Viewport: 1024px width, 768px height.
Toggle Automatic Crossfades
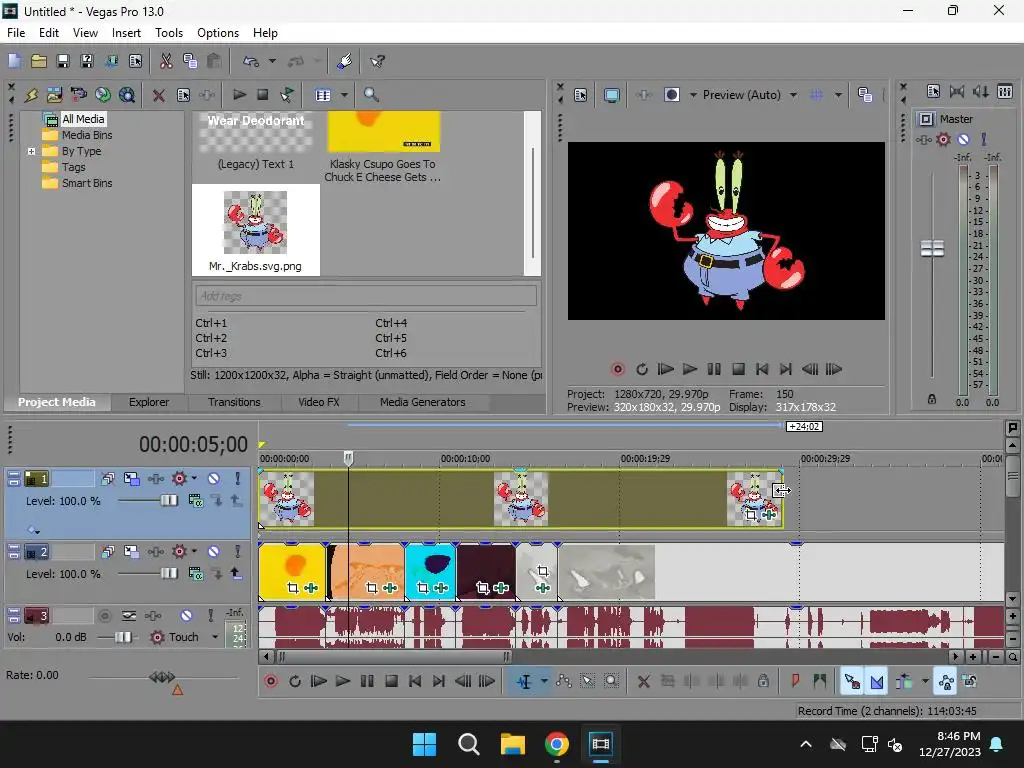[876, 682]
